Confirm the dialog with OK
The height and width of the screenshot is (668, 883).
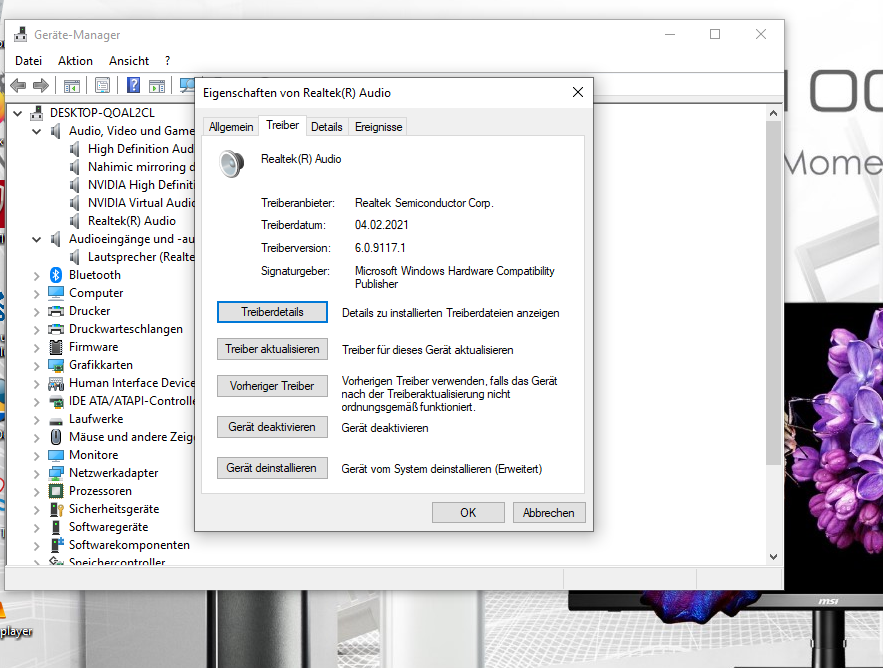tap(468, 513)
